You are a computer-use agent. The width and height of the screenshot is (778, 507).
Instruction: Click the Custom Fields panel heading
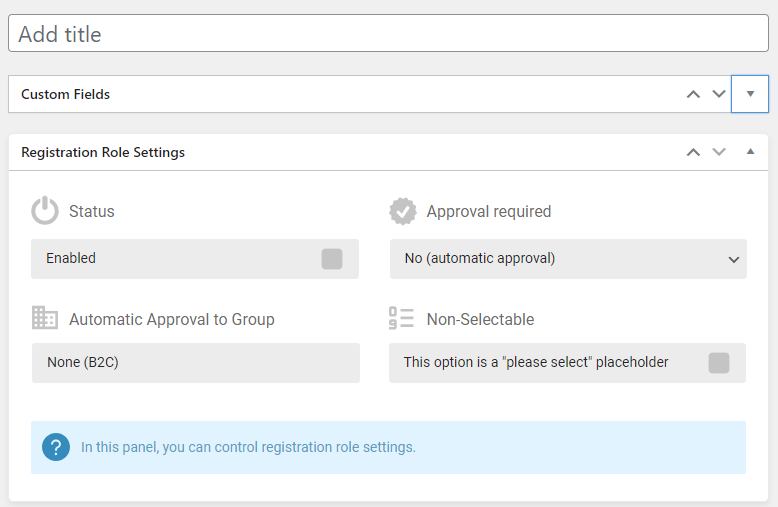point(66,94)
